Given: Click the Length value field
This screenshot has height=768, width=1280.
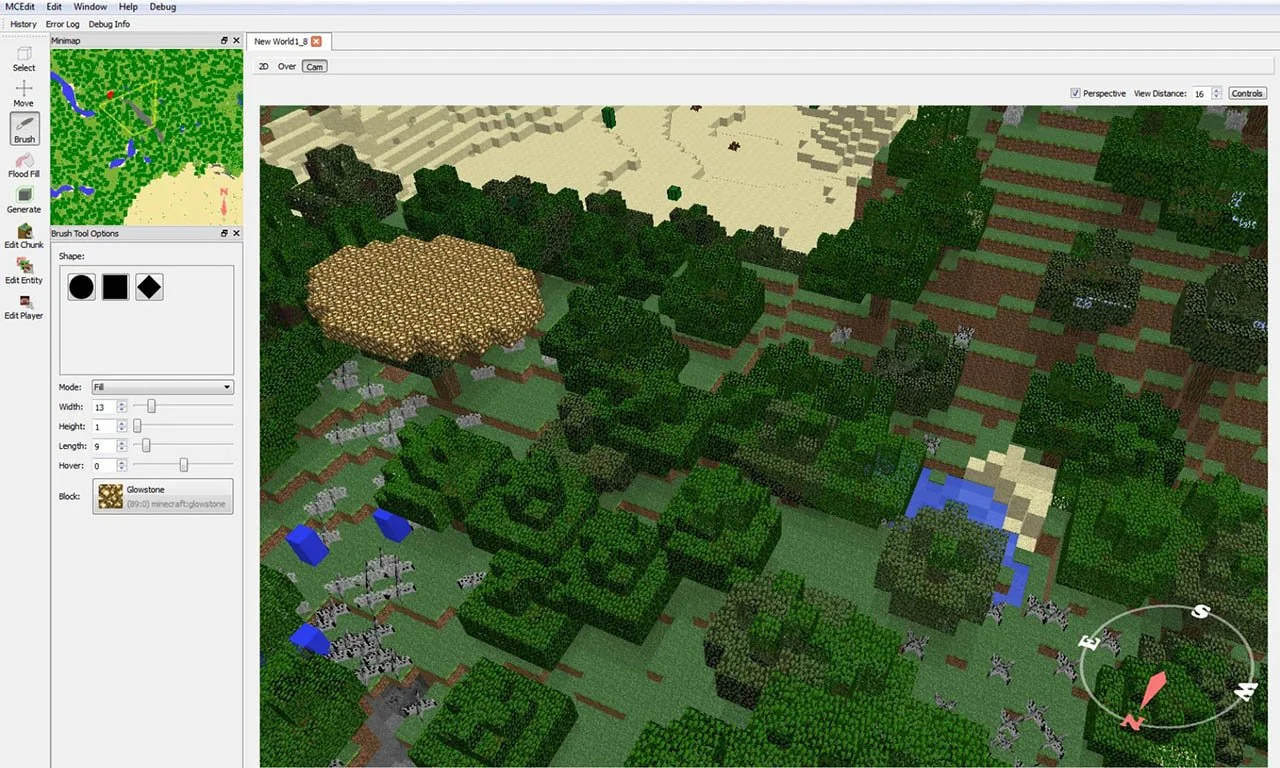Looking at the screenshot, I should click(x=104, y=446).
